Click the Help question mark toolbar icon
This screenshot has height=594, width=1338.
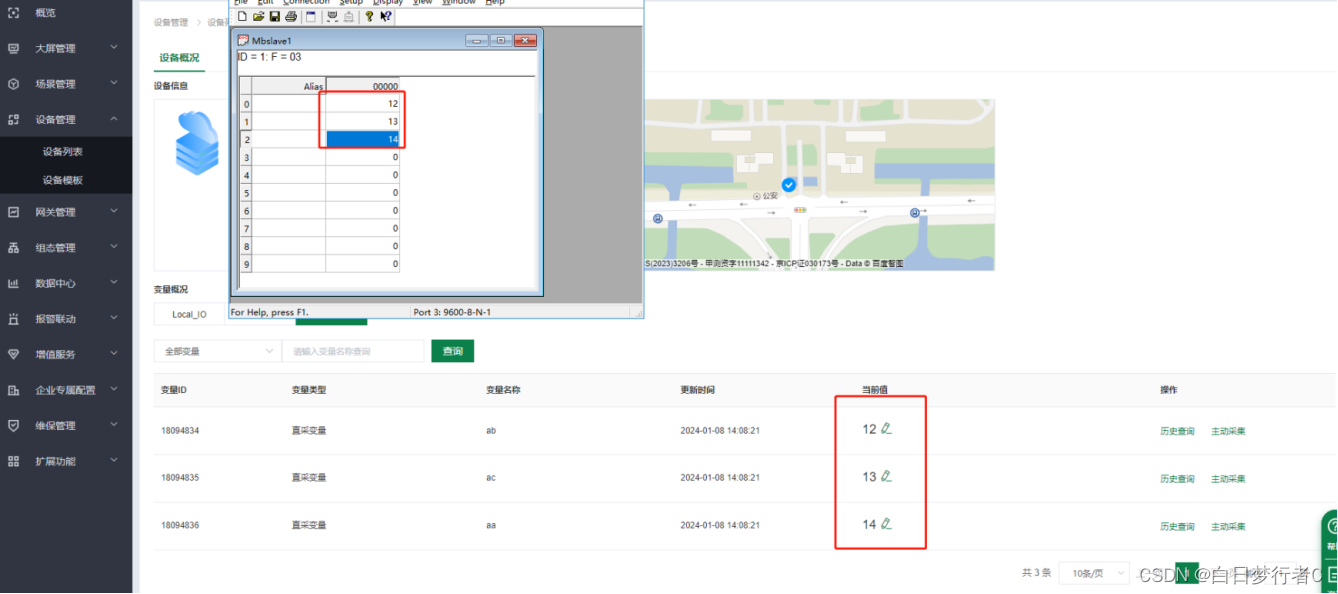[x=369, y=16]
